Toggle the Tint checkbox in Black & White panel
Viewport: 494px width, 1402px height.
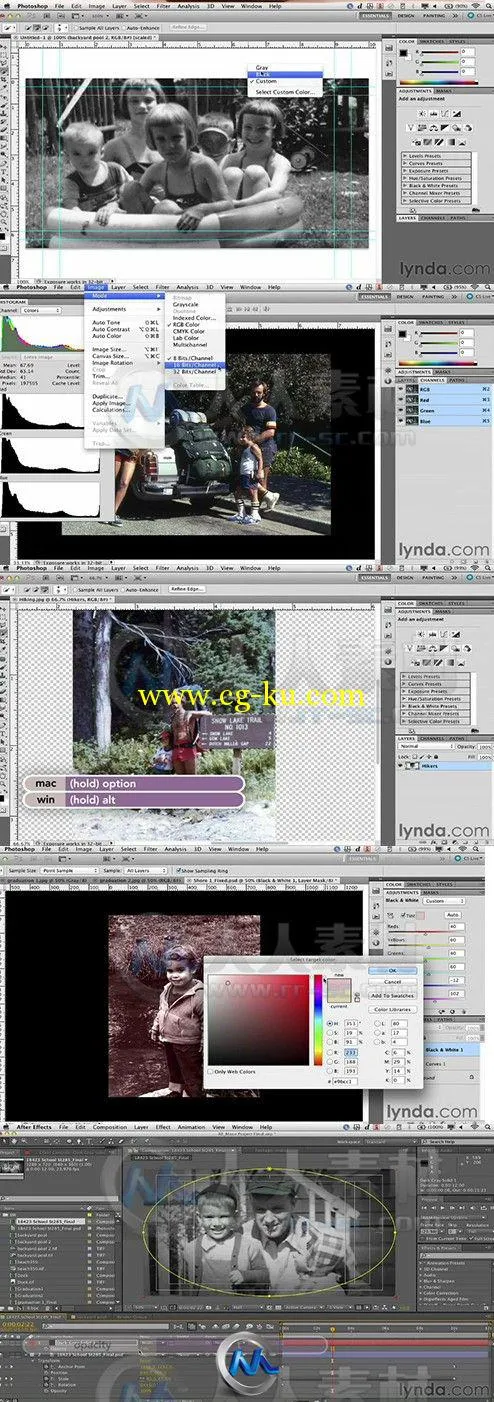pos(404,914)
